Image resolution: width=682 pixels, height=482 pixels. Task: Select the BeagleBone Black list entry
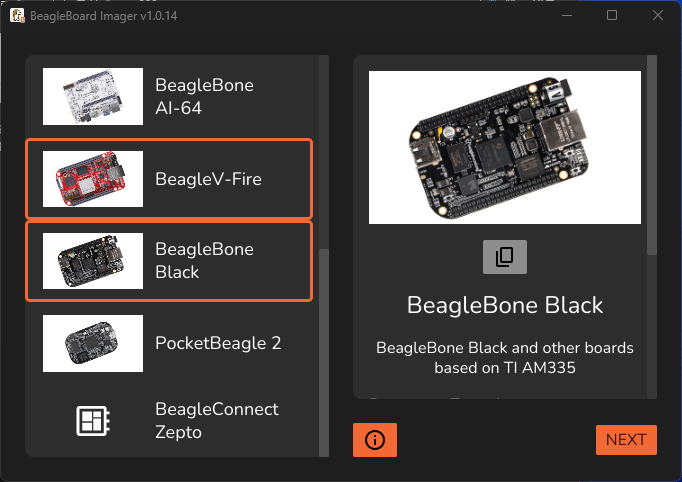pyautogui.click(x=169, y=261)
